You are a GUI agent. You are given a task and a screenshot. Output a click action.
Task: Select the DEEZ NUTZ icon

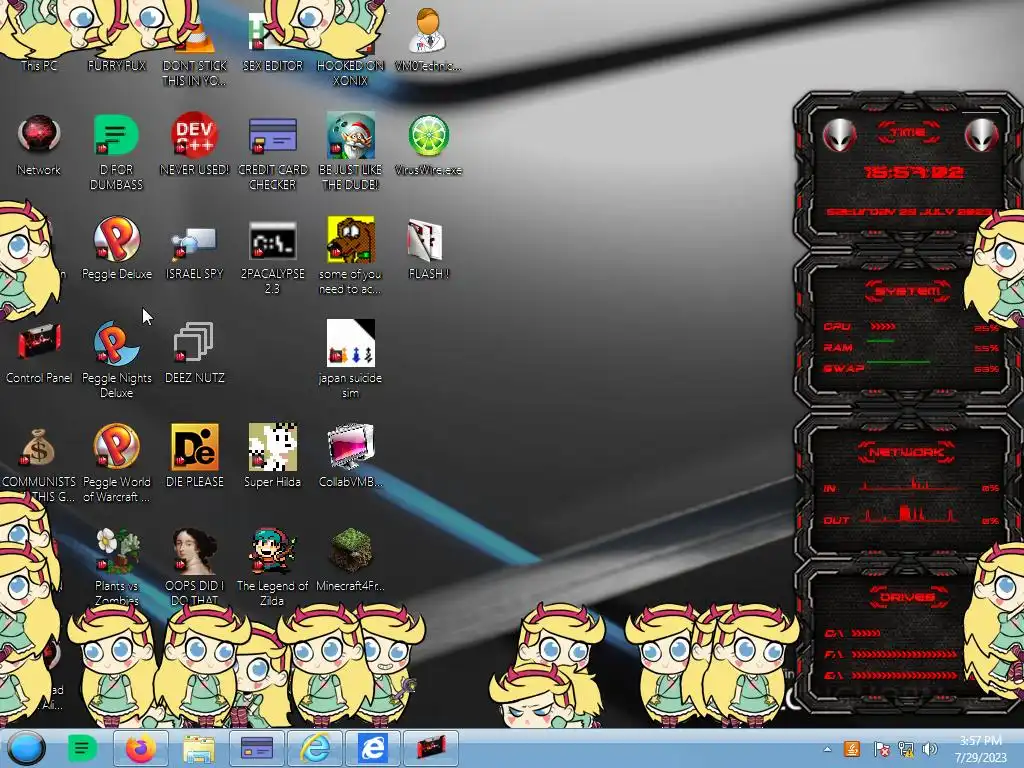(x=194, y=342)
